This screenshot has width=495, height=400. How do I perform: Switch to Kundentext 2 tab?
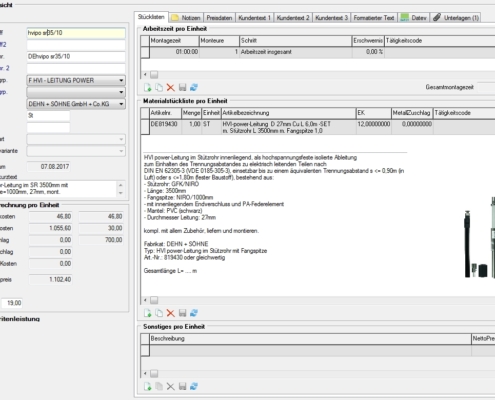tap(293, 18)
